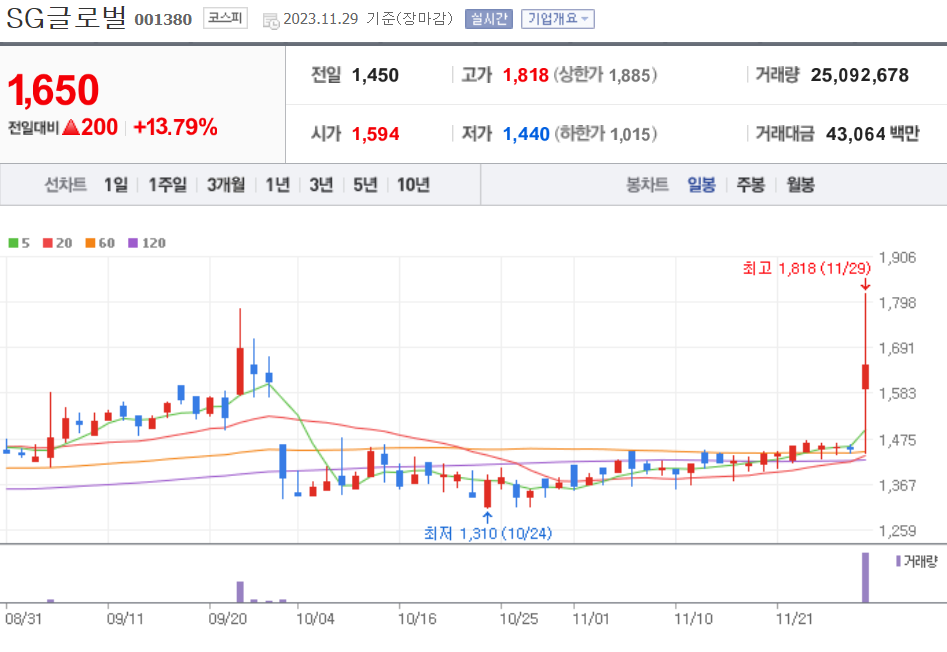Click the 1,259 price axis label
Screen dimensions: 947x652
(x=897, y=531)
